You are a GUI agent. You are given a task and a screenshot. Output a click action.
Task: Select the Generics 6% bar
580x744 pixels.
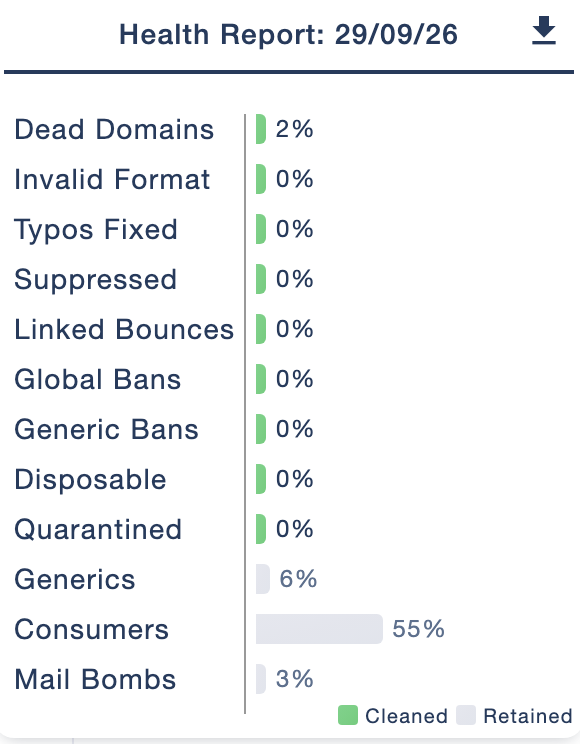coord(262,579)
